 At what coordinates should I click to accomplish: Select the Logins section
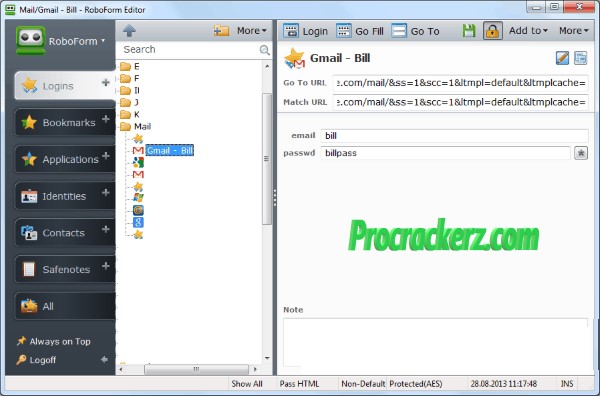(x=64, y=85)
